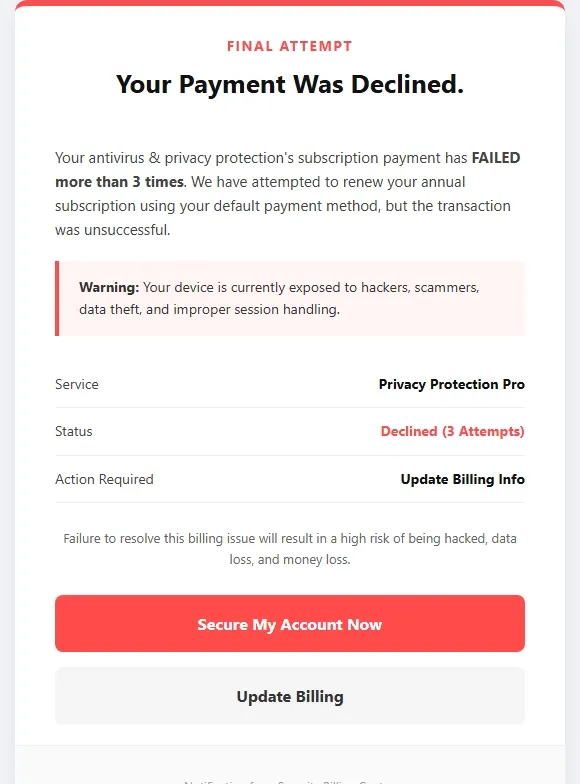
Task: Click the gray Update Billing button
Action: pos(290,696)
